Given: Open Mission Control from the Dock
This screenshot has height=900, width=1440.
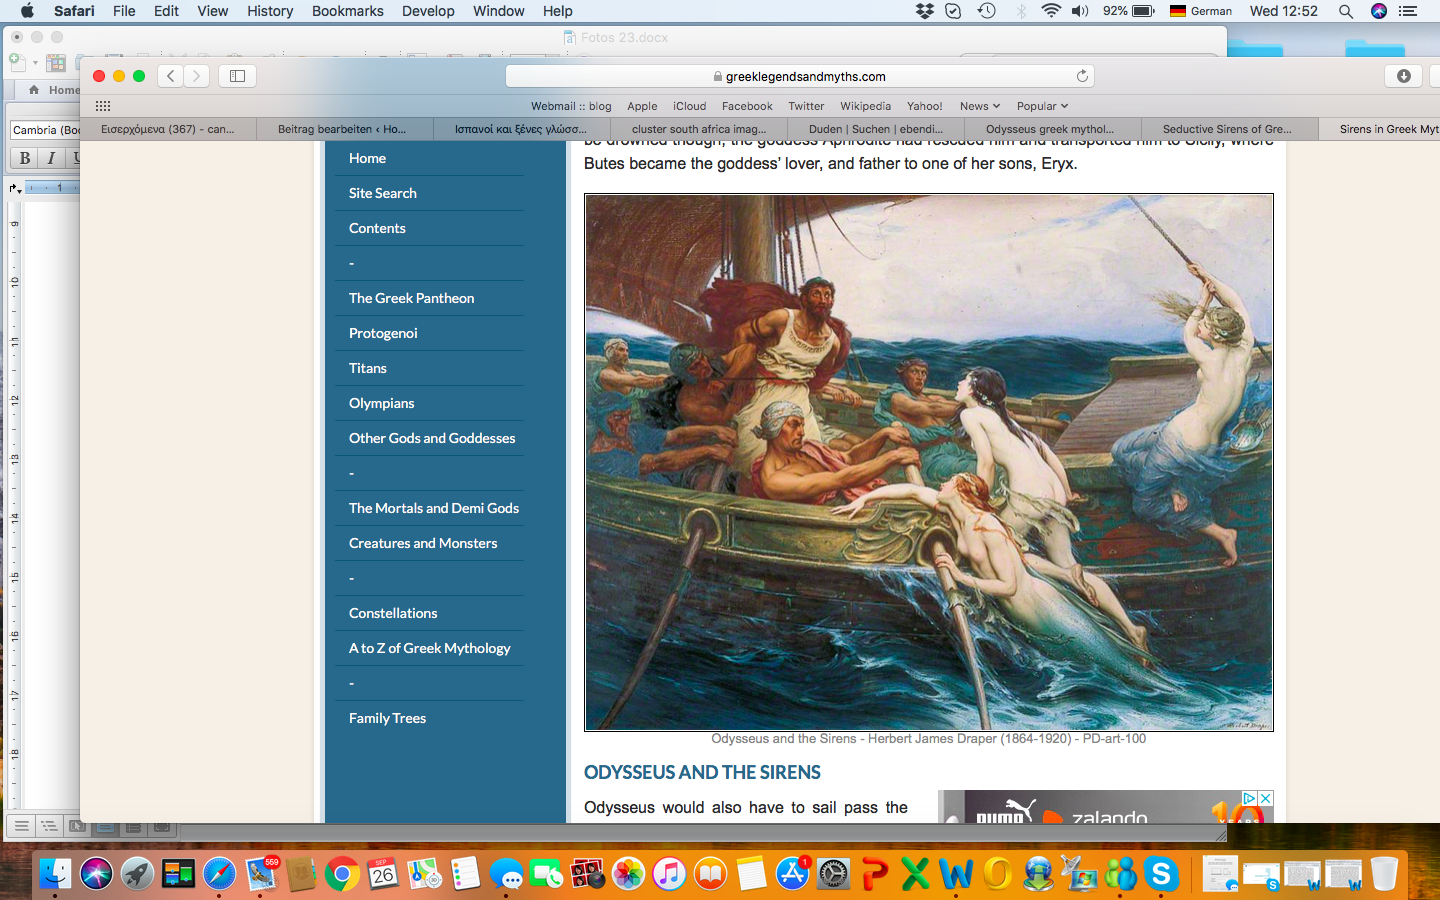Looking at the screenshot, I should (179, 874).
